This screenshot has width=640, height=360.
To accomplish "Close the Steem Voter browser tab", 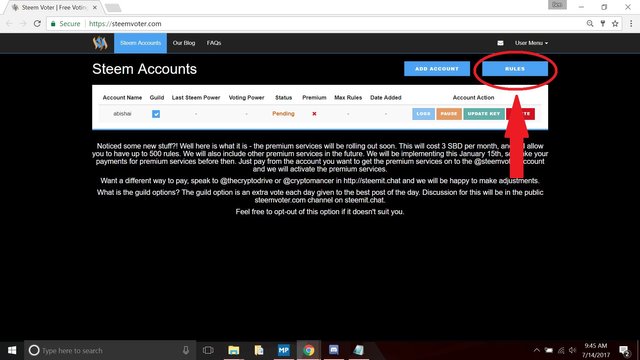I will pyautogui.click(x=95, y=7).
